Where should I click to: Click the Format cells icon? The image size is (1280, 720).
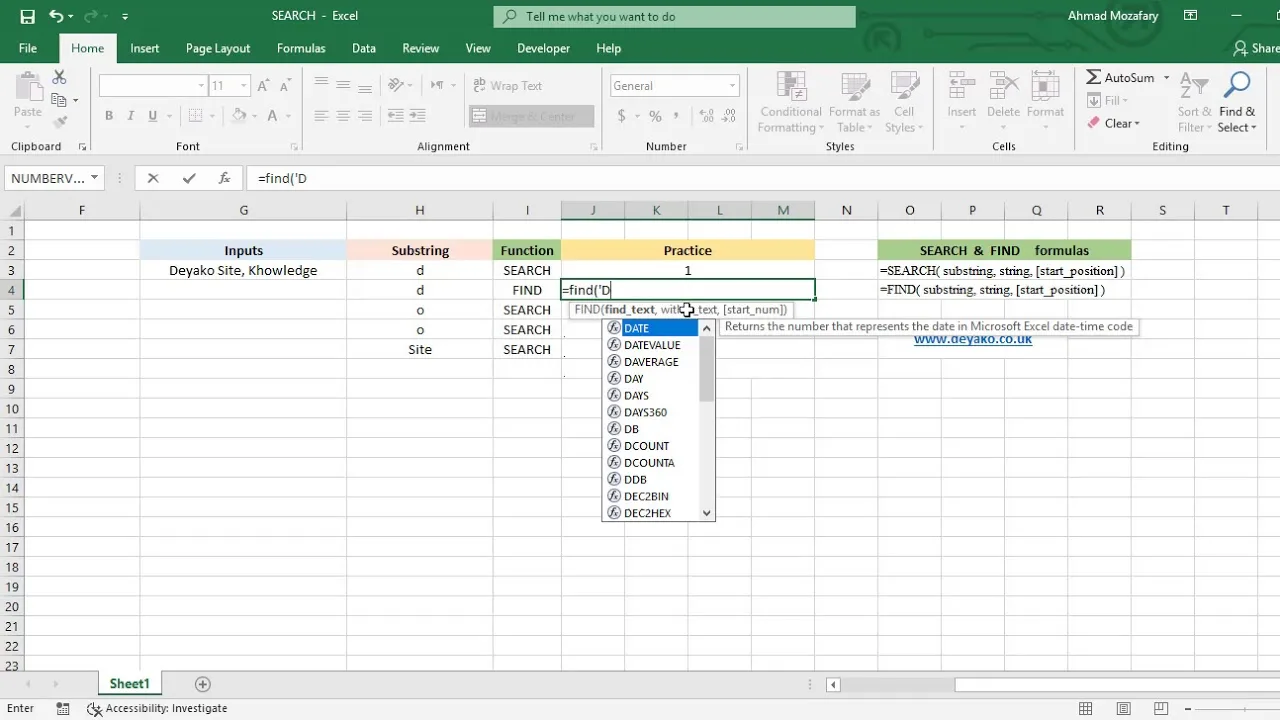tap(1045, 87)
